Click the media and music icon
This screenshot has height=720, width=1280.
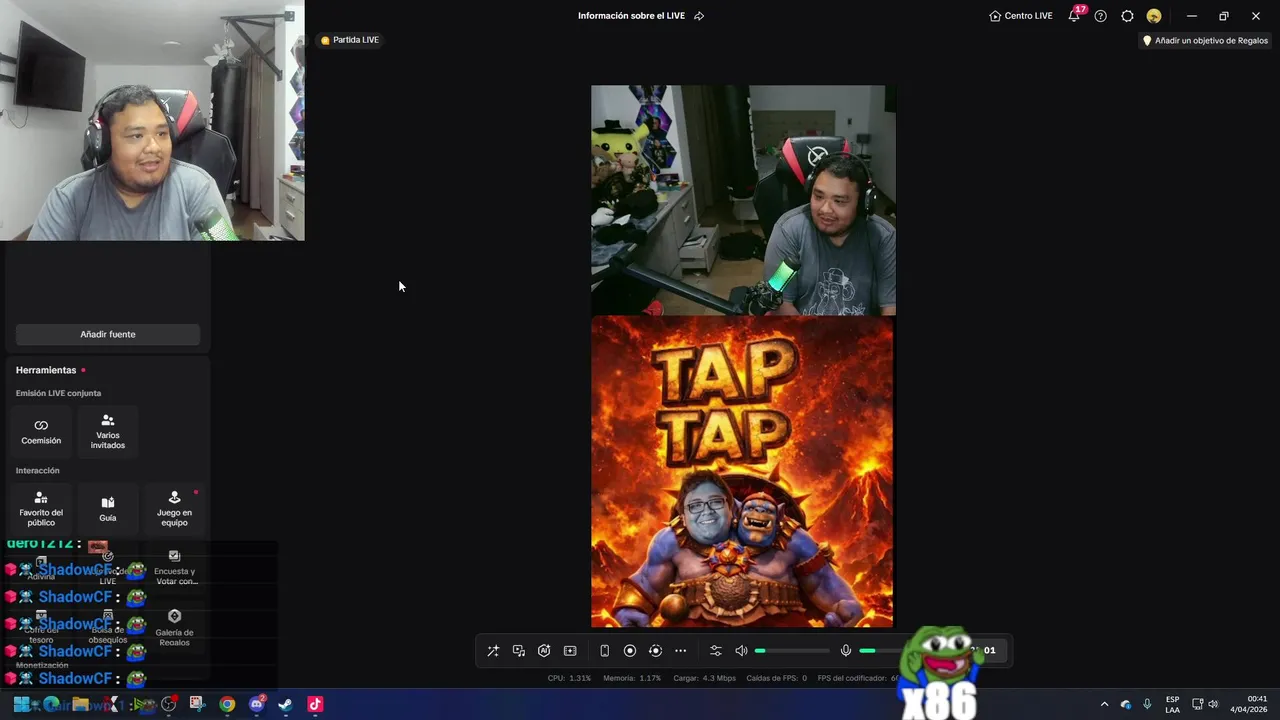[519, 651]
